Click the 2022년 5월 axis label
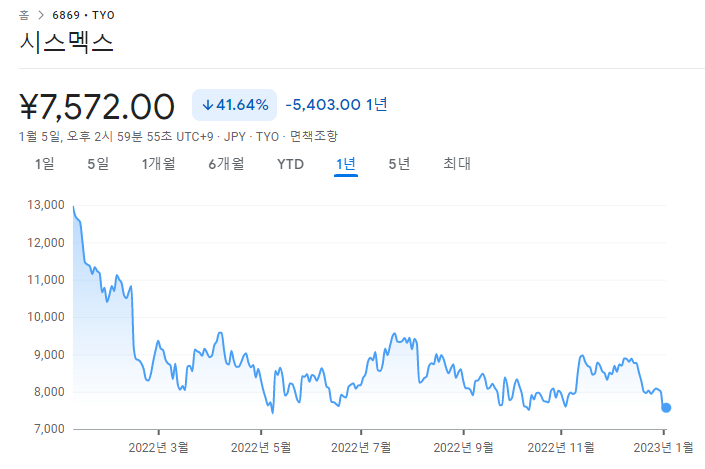This screenshot has width=705, height=469. pyautogui.click(x=261, y=448)
